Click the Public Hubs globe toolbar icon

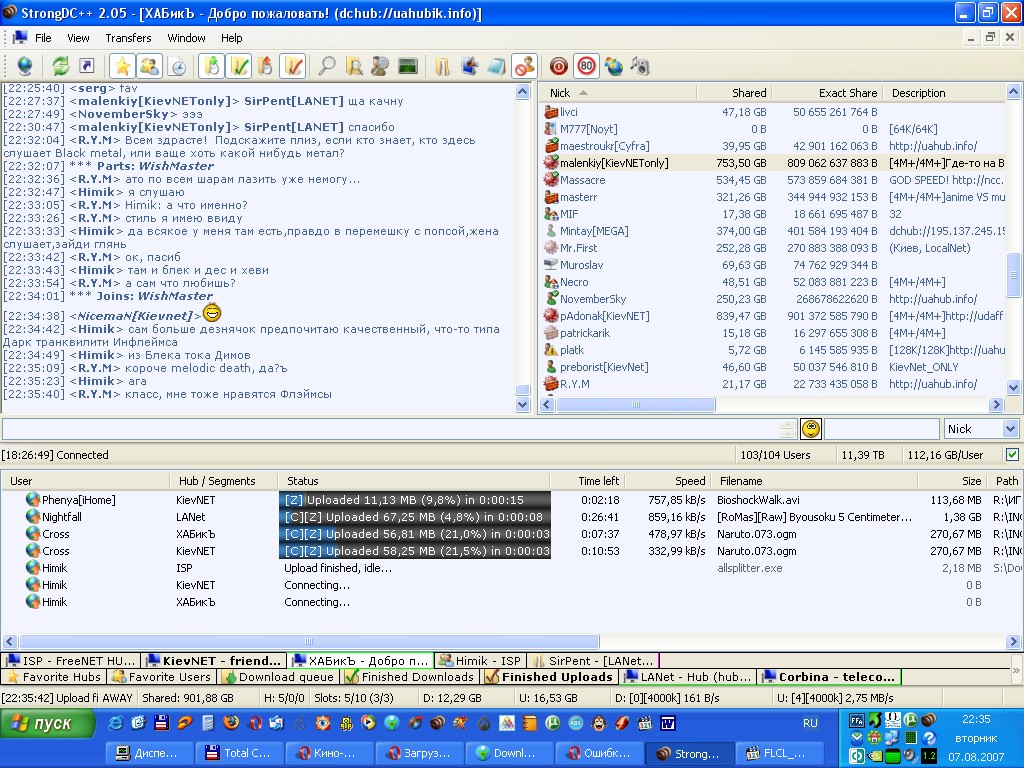pyautogui.click(x=24, y=66)
